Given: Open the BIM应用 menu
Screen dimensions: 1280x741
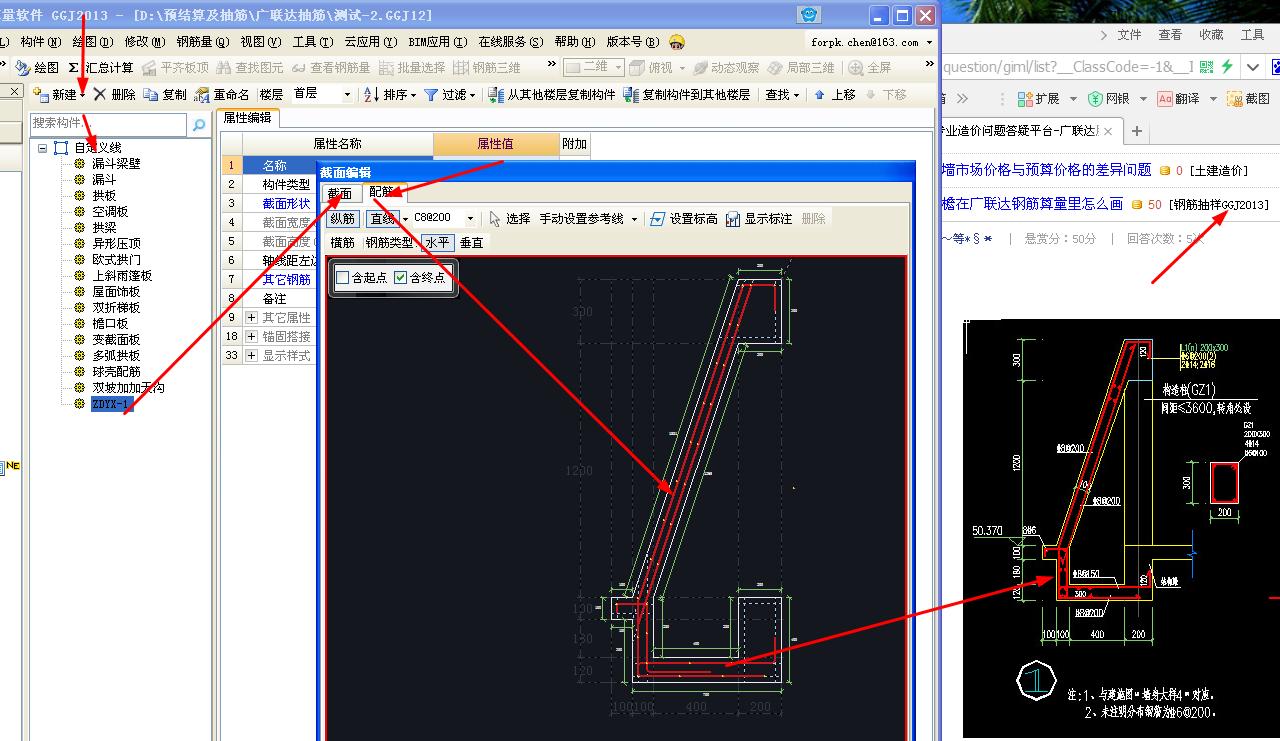Looking at the screenshot, I should (x=438, y=42).
